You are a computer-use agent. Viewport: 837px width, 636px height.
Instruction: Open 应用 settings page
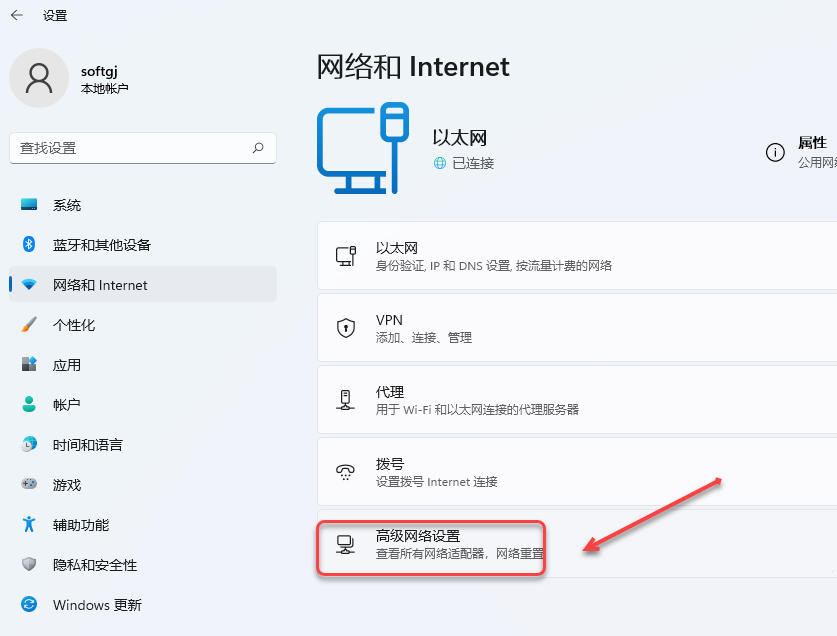(143, 365)
